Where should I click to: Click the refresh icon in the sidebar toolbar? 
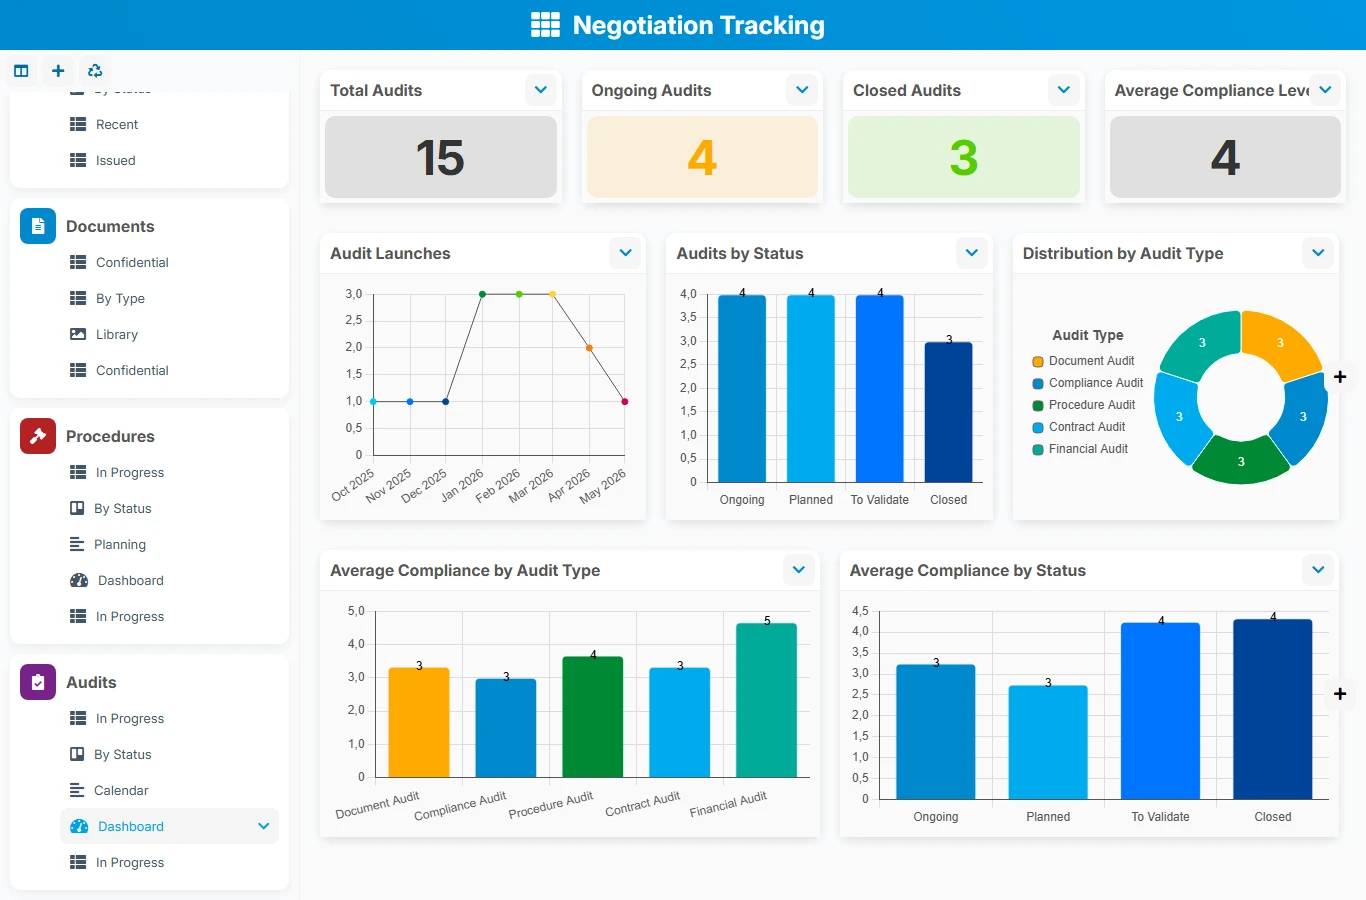point(95,71)
